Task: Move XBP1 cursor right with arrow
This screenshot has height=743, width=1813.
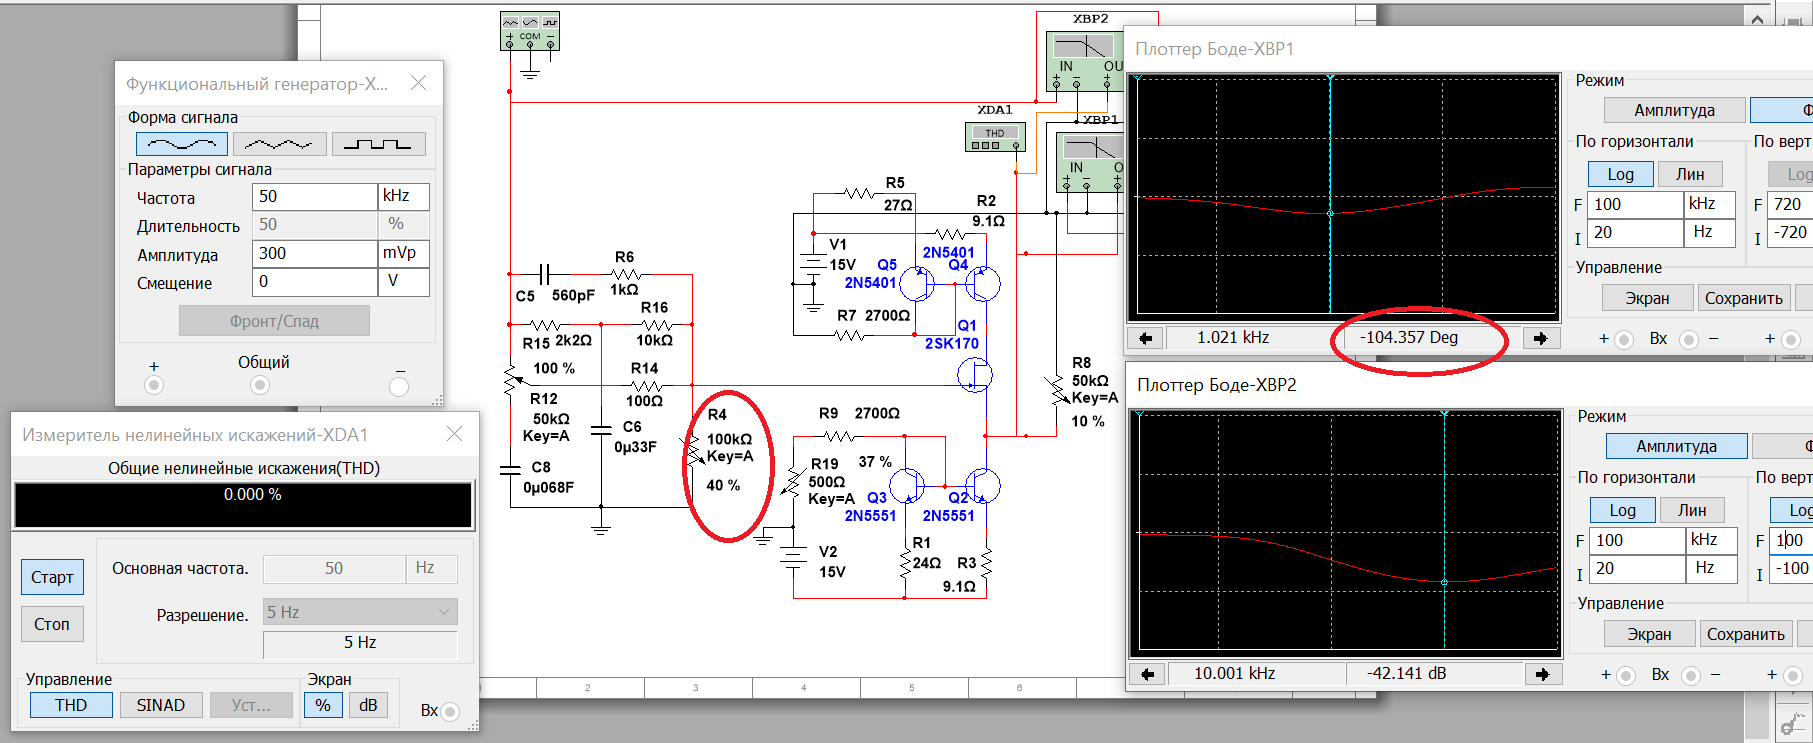Action: pyautogui.click(x=1541, y=338)
